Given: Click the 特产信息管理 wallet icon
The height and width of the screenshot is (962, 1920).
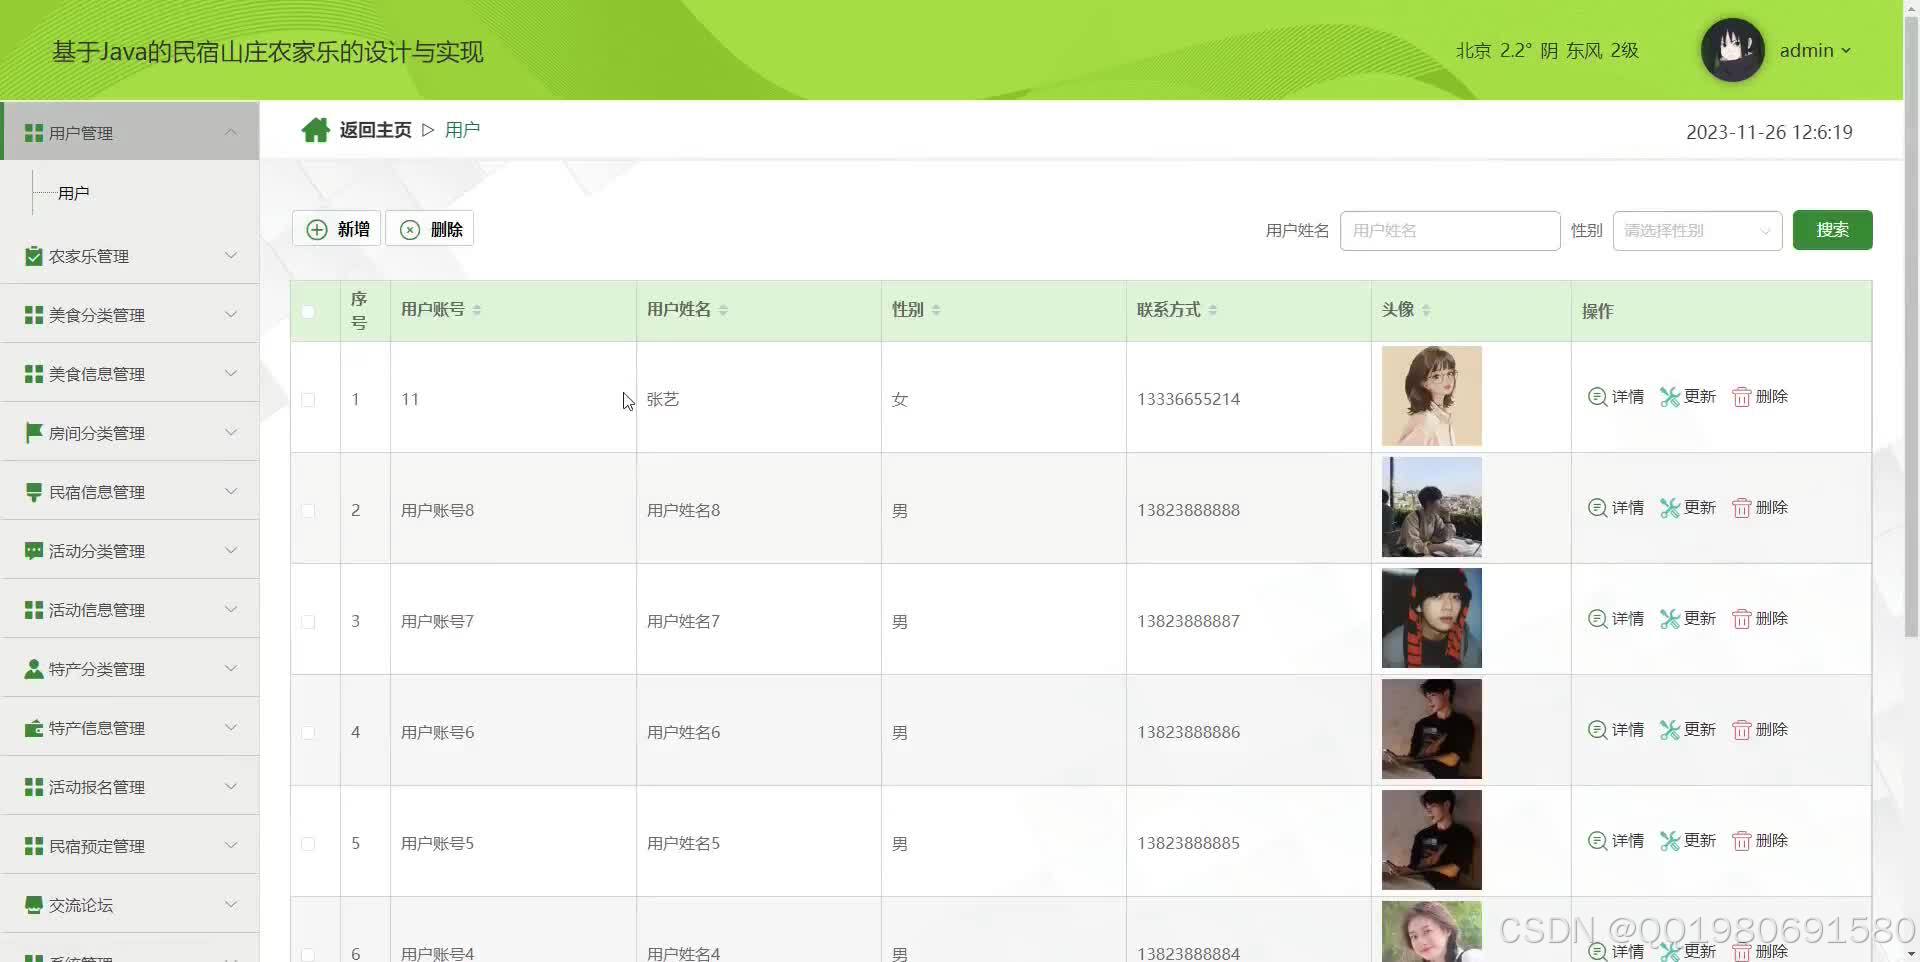Looking at the screenshot, I should [34, 728].
